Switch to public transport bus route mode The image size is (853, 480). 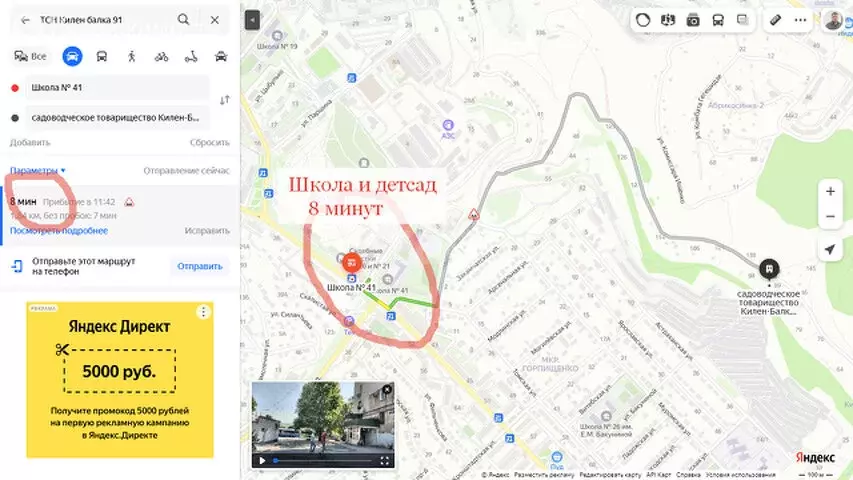point(102,56)
